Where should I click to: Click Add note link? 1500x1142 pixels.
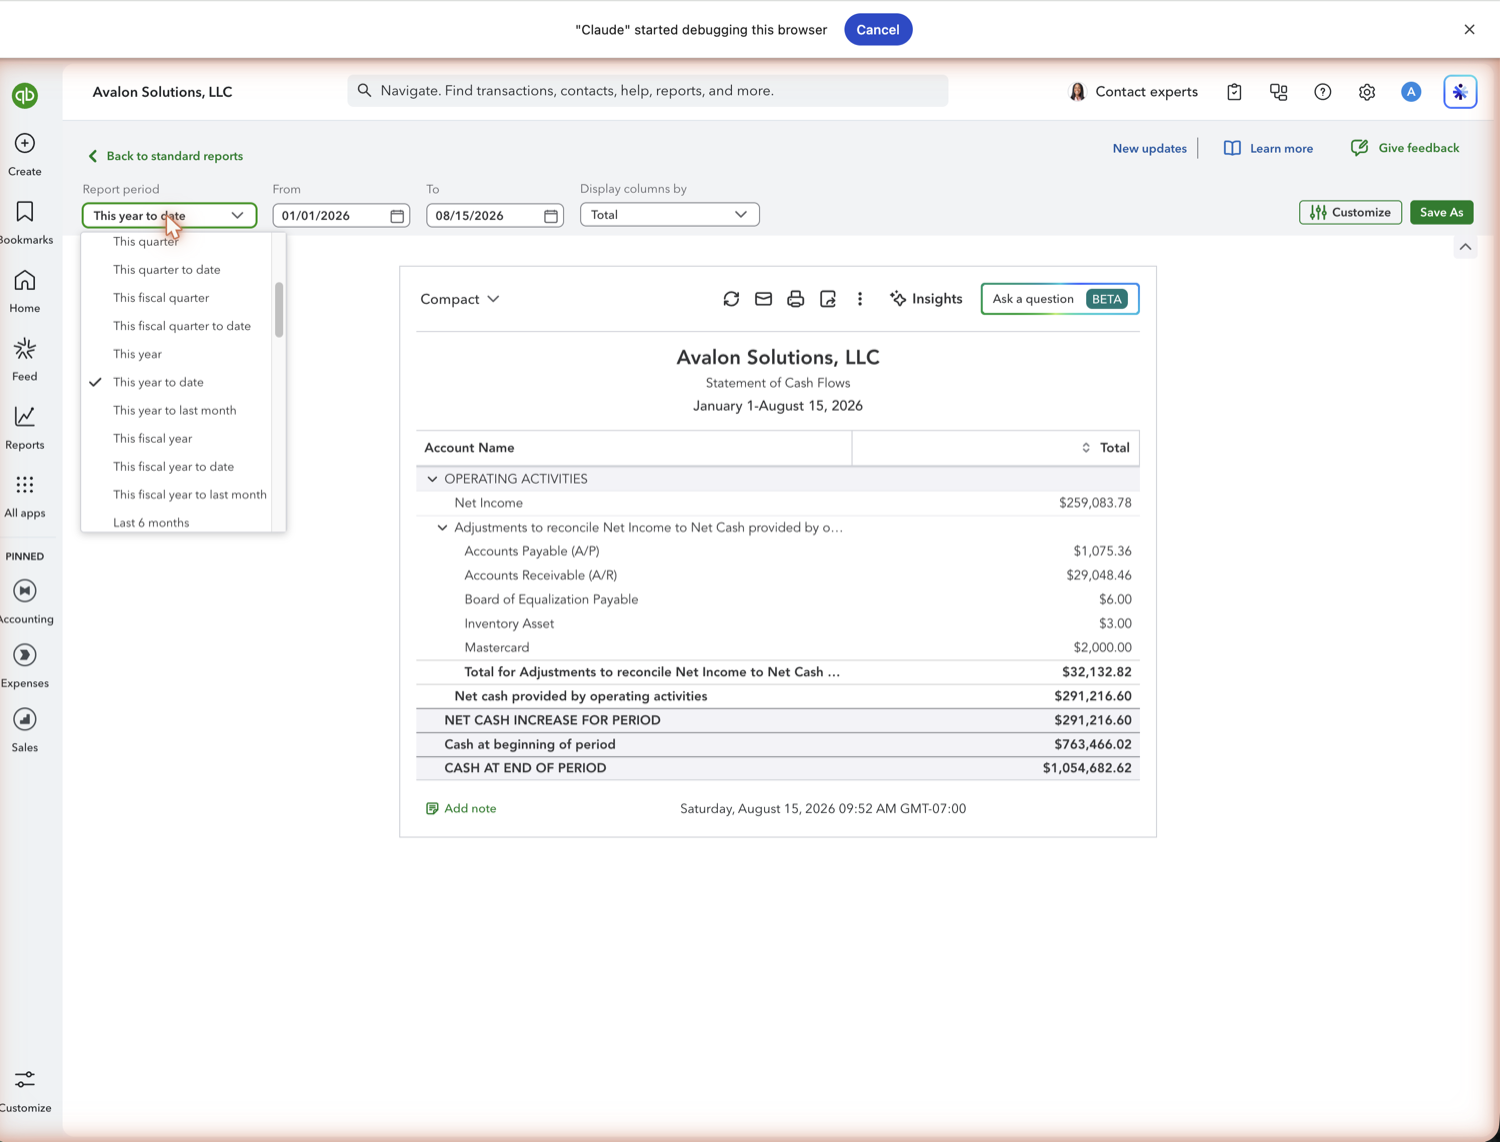[461, 808]
